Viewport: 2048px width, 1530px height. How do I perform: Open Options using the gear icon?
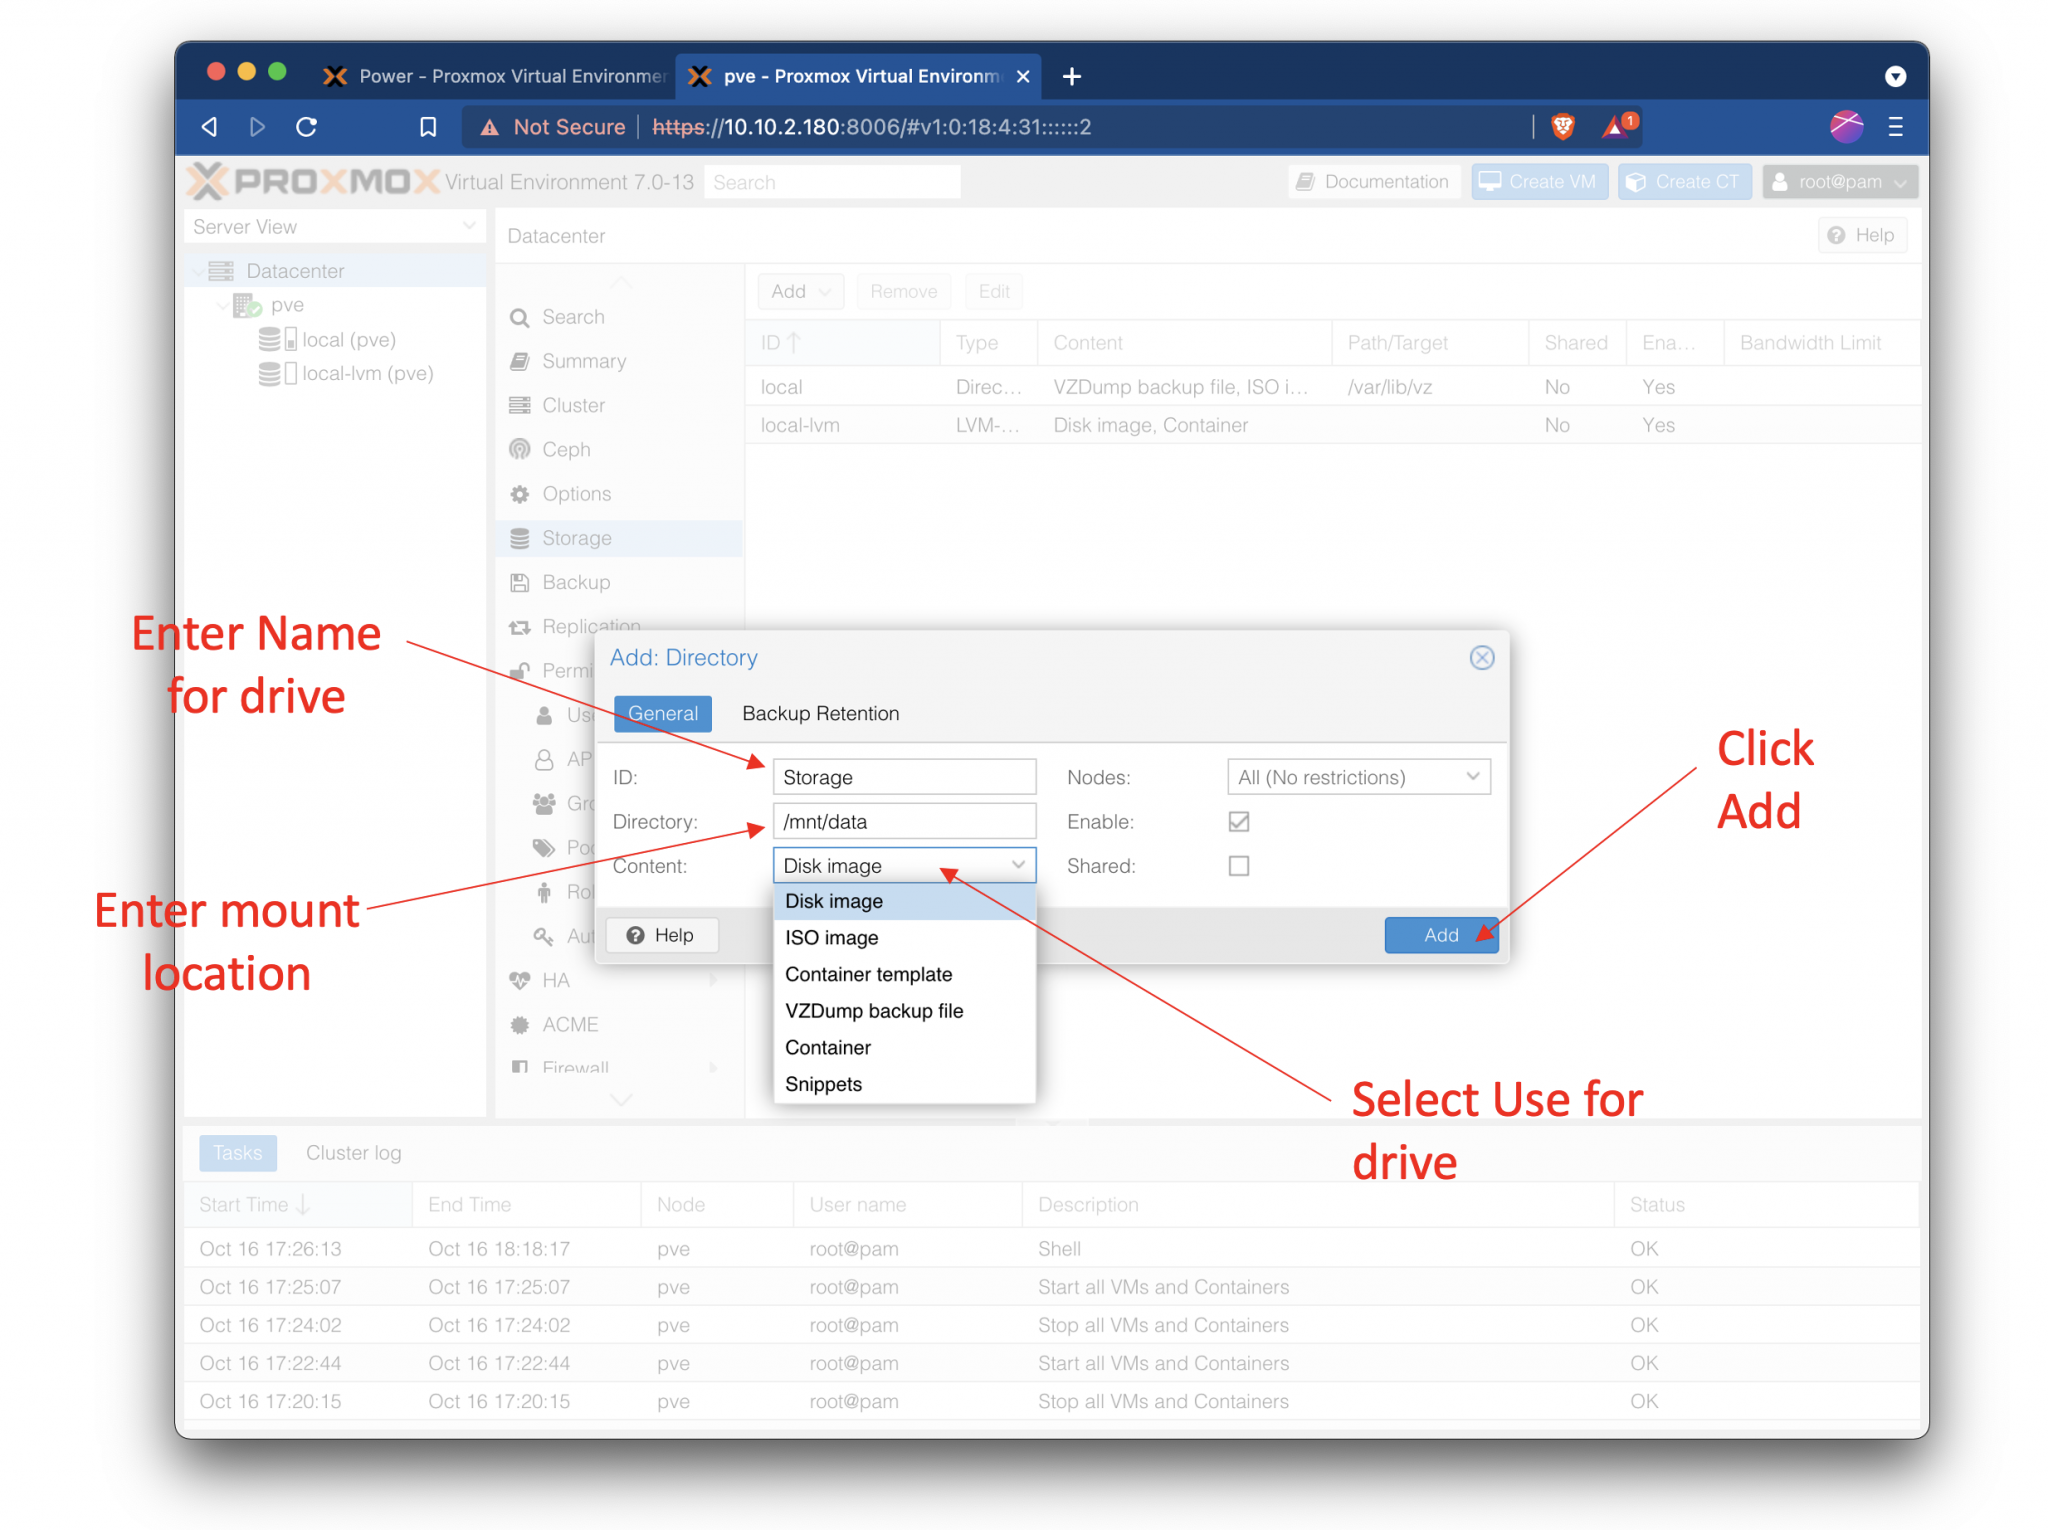[521, 493]
